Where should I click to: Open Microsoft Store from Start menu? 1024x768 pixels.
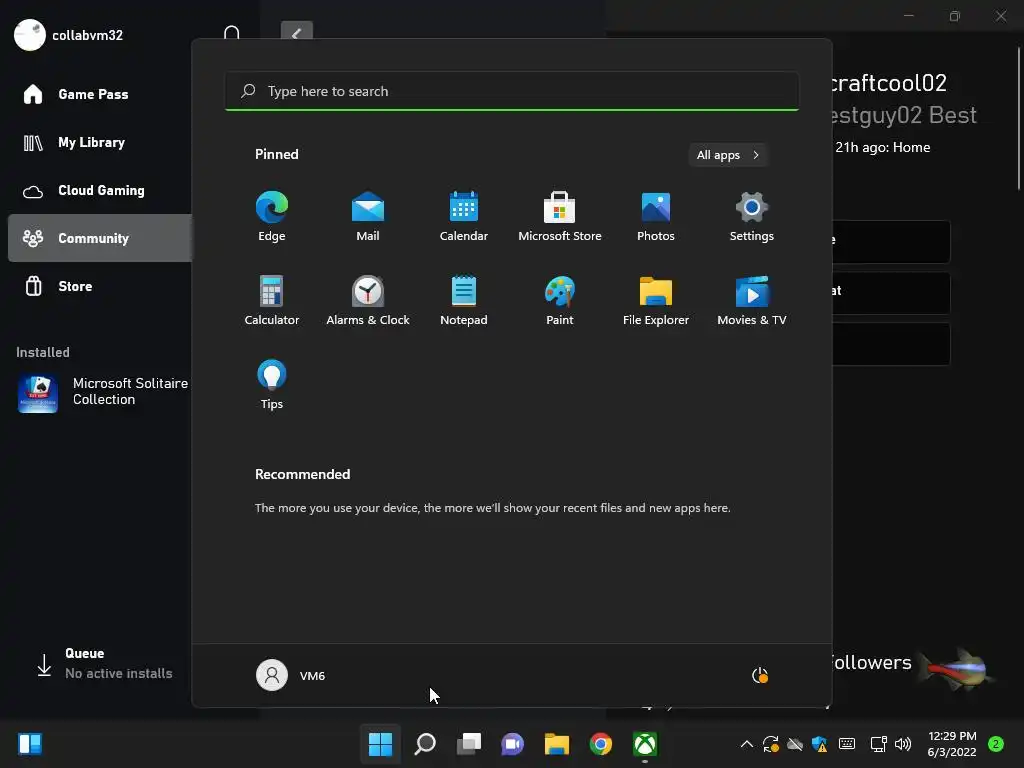click(x=560, y=216)
